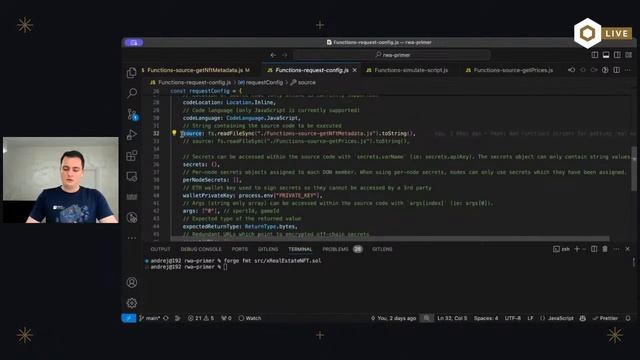
Task: Click Functions-request-config.js breadcrumb segment
Action: 191,82
